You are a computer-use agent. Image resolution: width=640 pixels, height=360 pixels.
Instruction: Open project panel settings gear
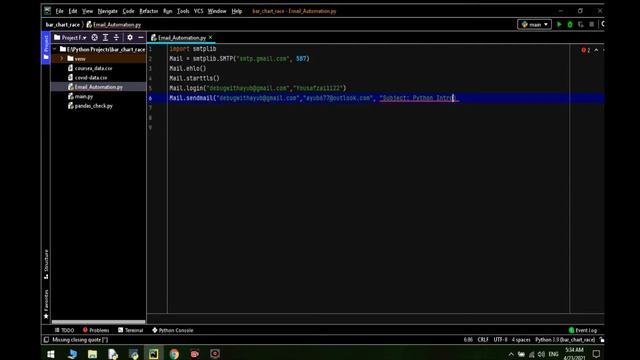pos(130,38)
